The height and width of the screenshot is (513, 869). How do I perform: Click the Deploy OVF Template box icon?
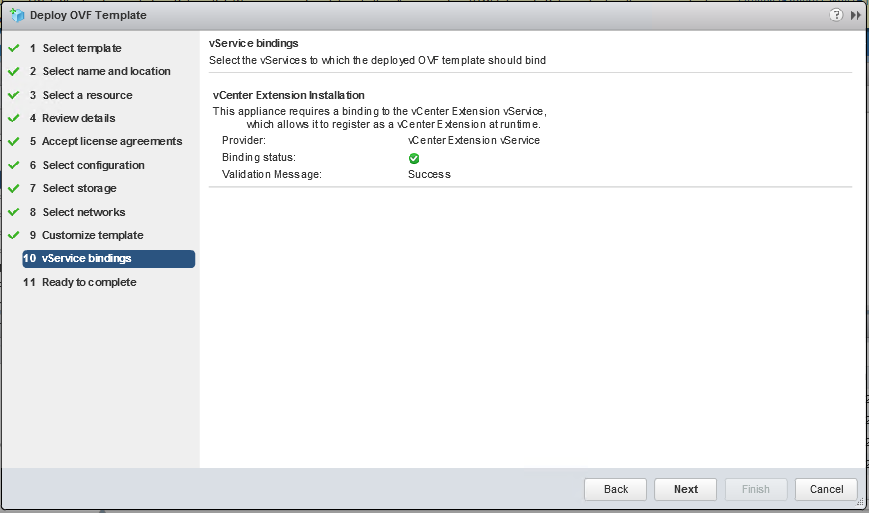point(17,15)
